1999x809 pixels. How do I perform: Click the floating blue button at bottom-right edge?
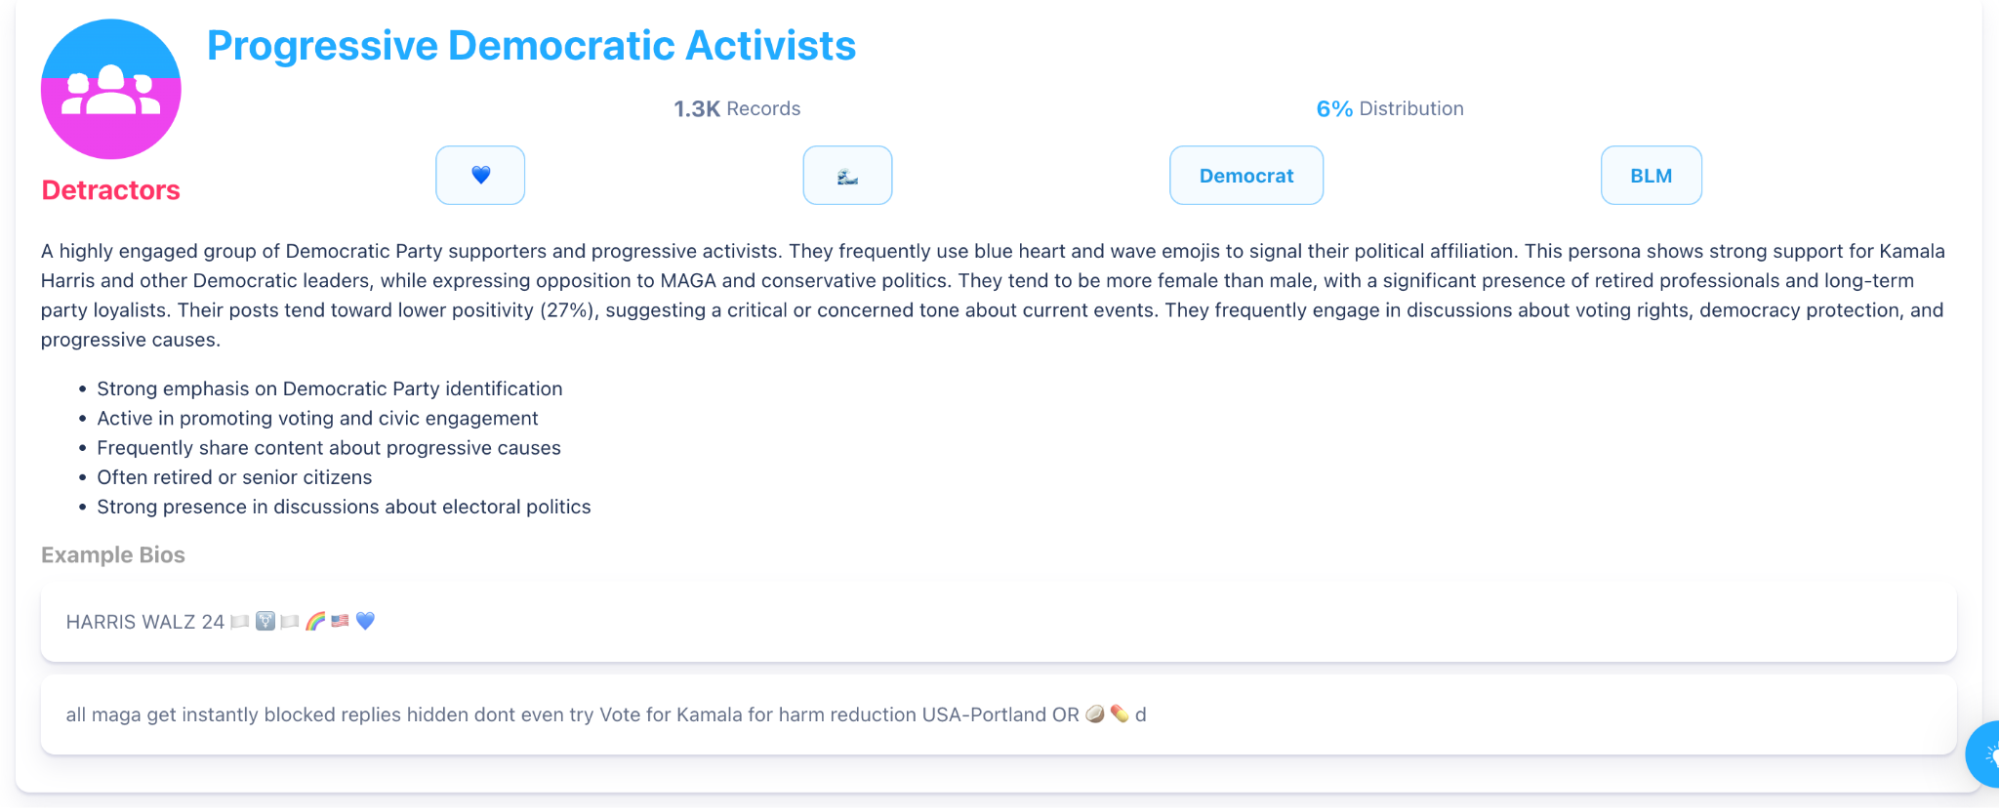click(1985, 755)
